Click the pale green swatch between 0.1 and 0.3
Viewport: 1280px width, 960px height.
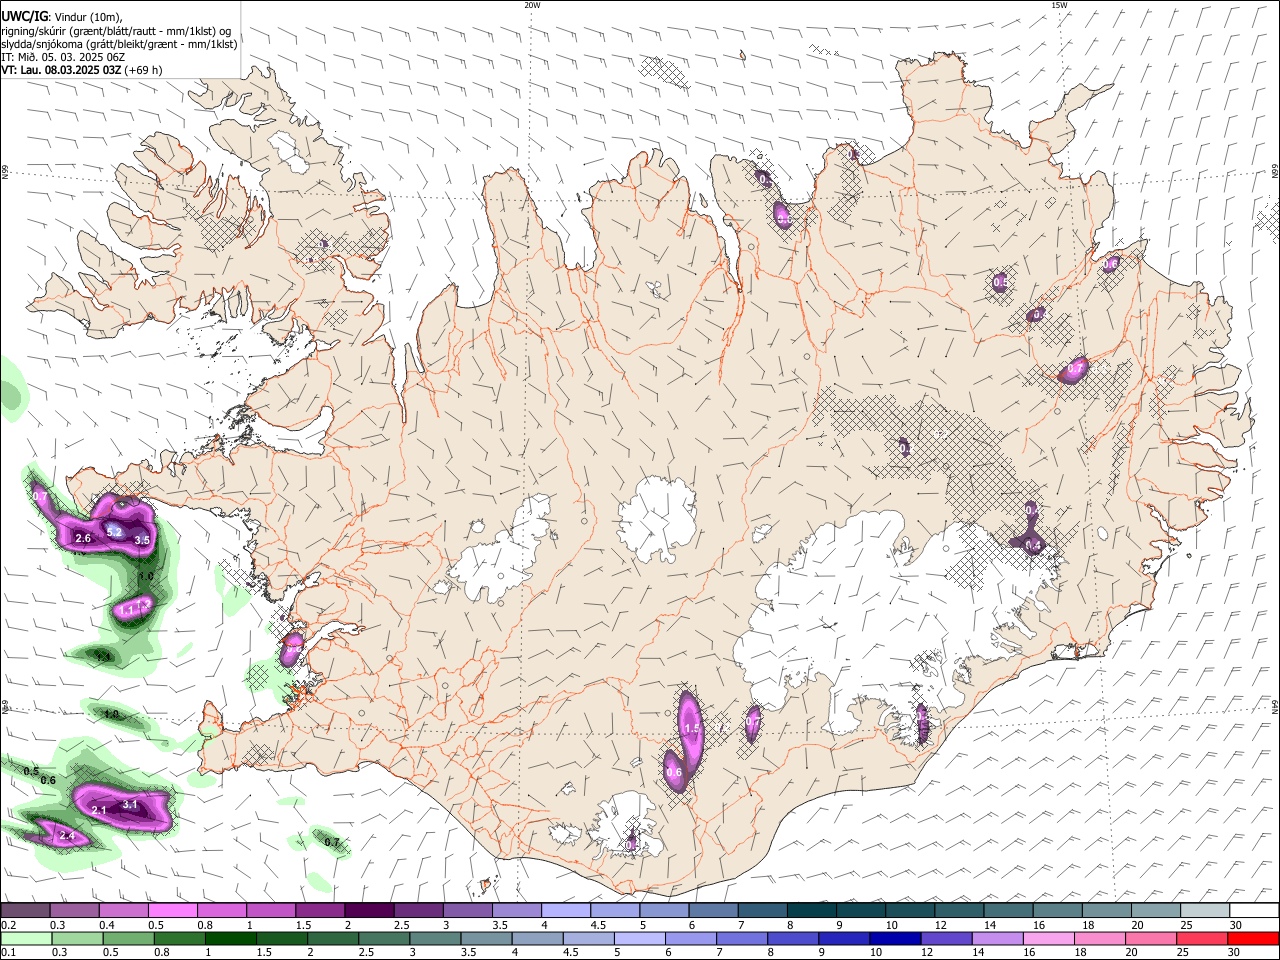(25, 938)
